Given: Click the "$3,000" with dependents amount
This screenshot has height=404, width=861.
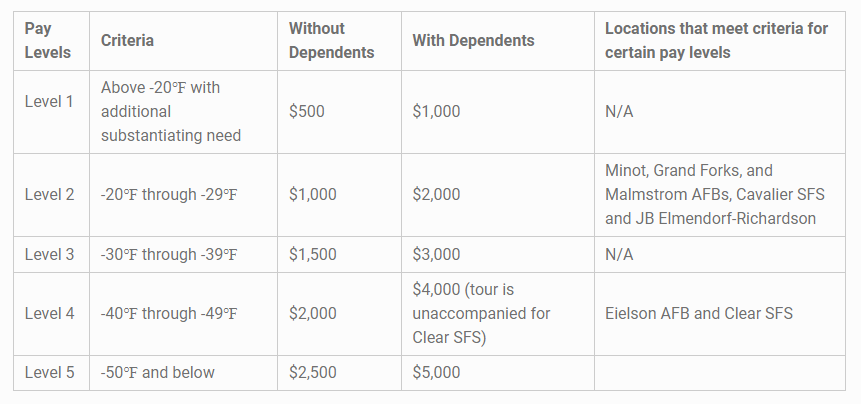Looking at the screenshot, I should click(x=436, y=254).
